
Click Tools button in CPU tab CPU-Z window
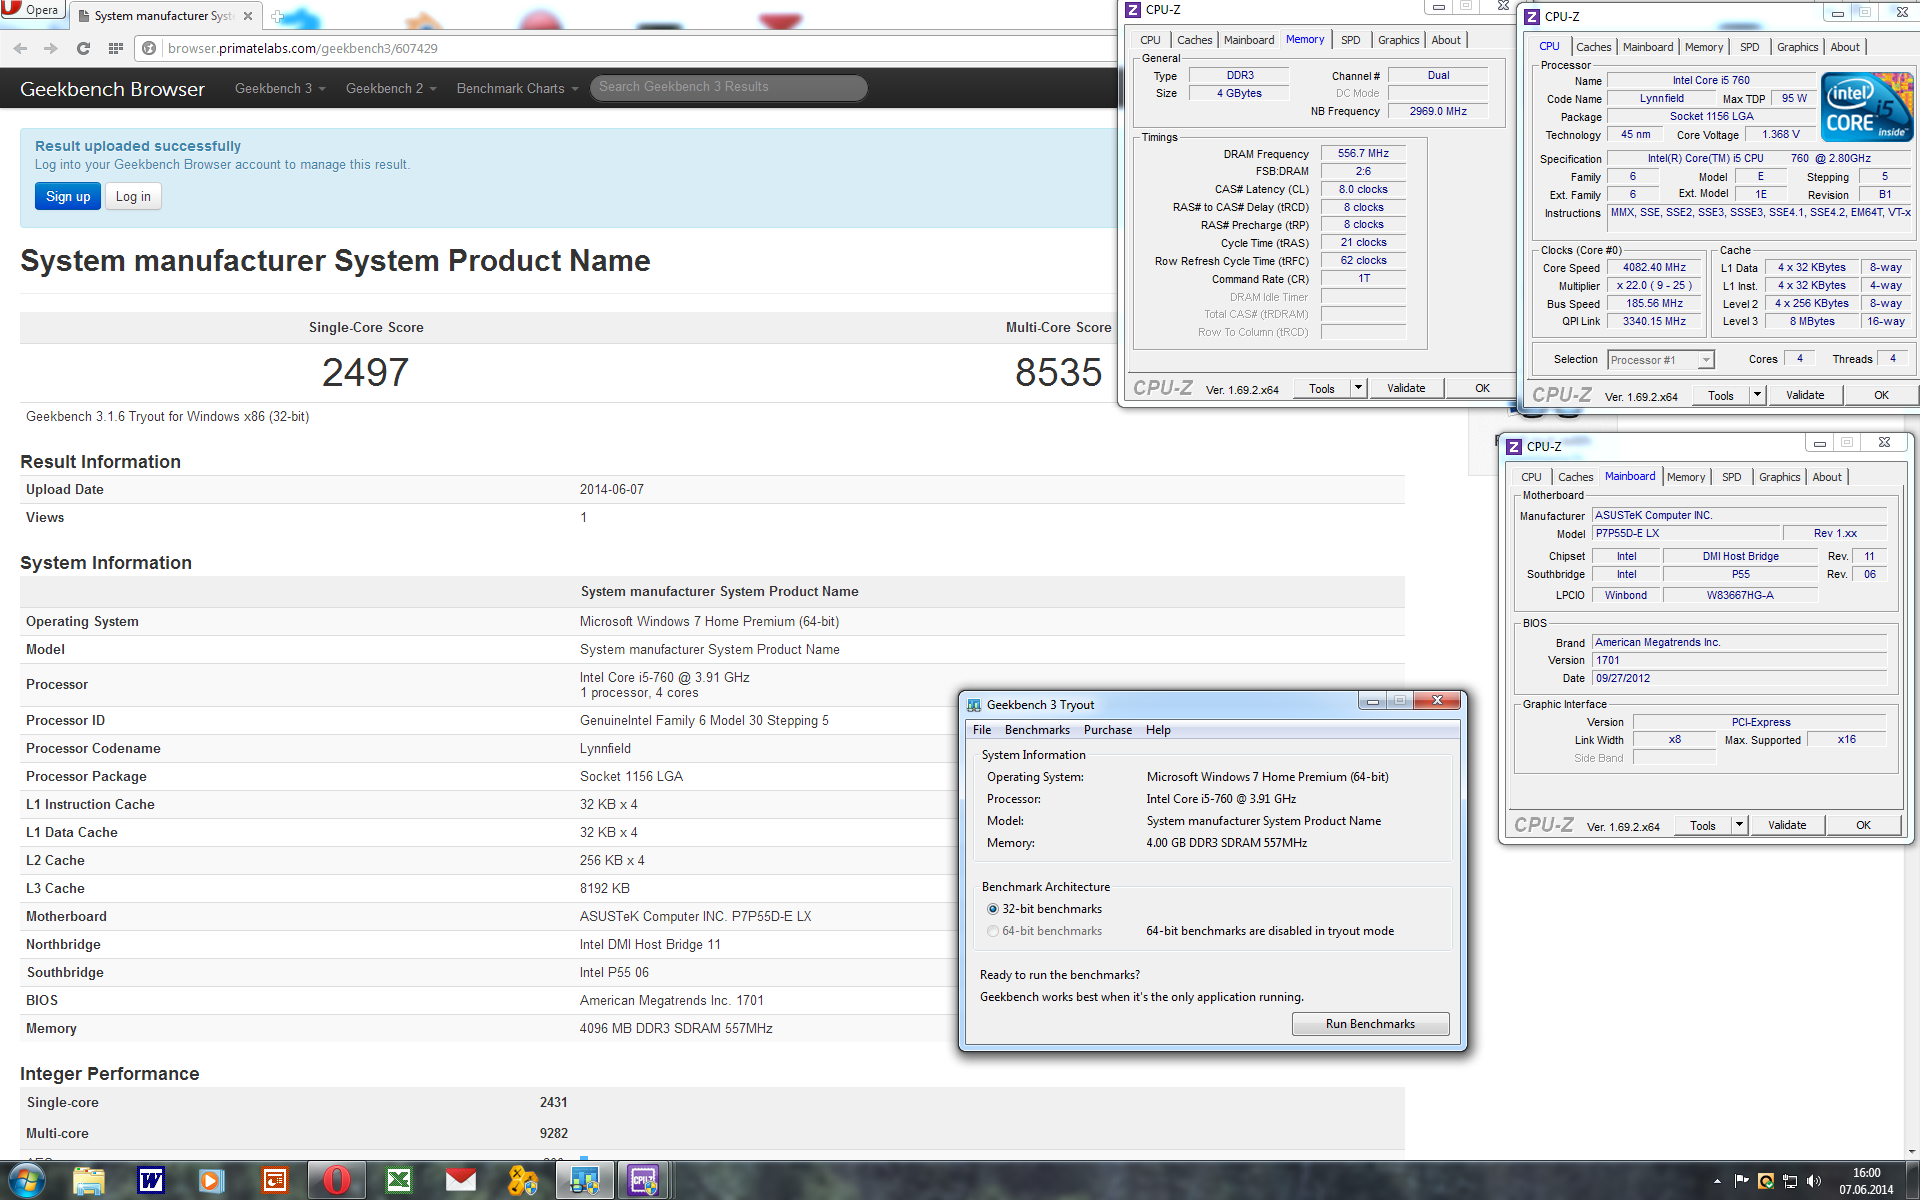1721,395
